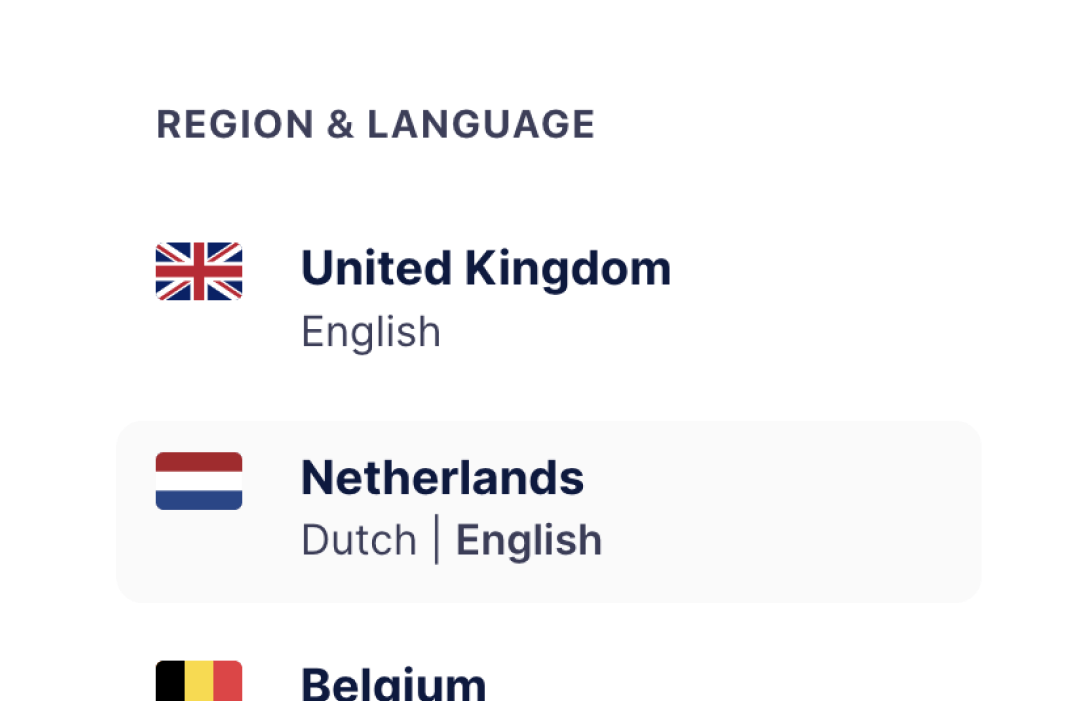Click the blue stripe of Netherlands flag
The image size is (1092, 701).
[199, 500]
